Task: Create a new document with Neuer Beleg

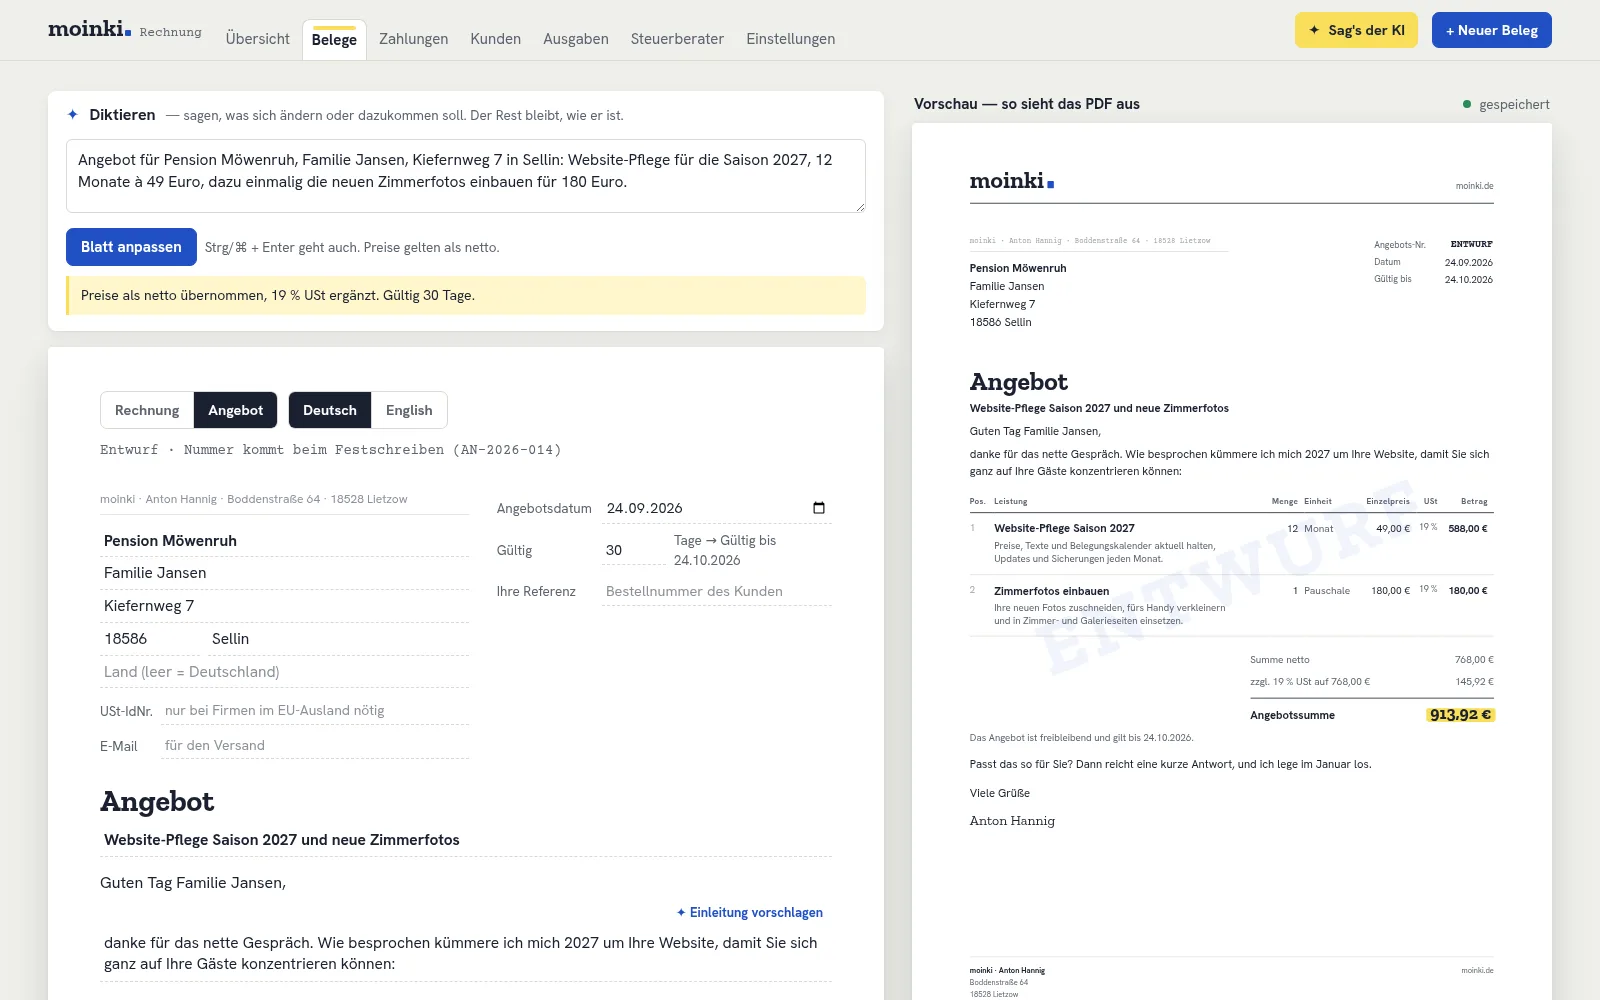Action: pyautogui.click(x=1492, y=30)
